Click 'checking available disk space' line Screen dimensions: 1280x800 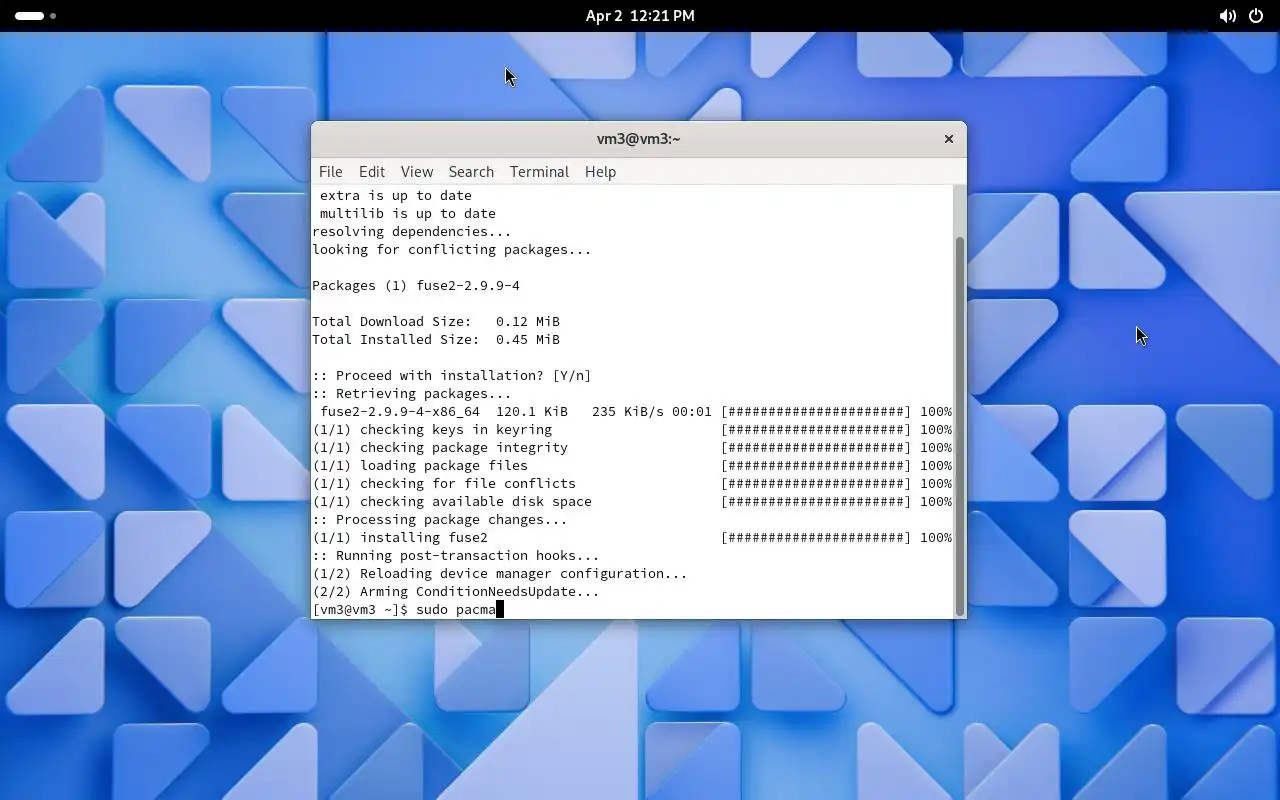(x=632, y=501)
